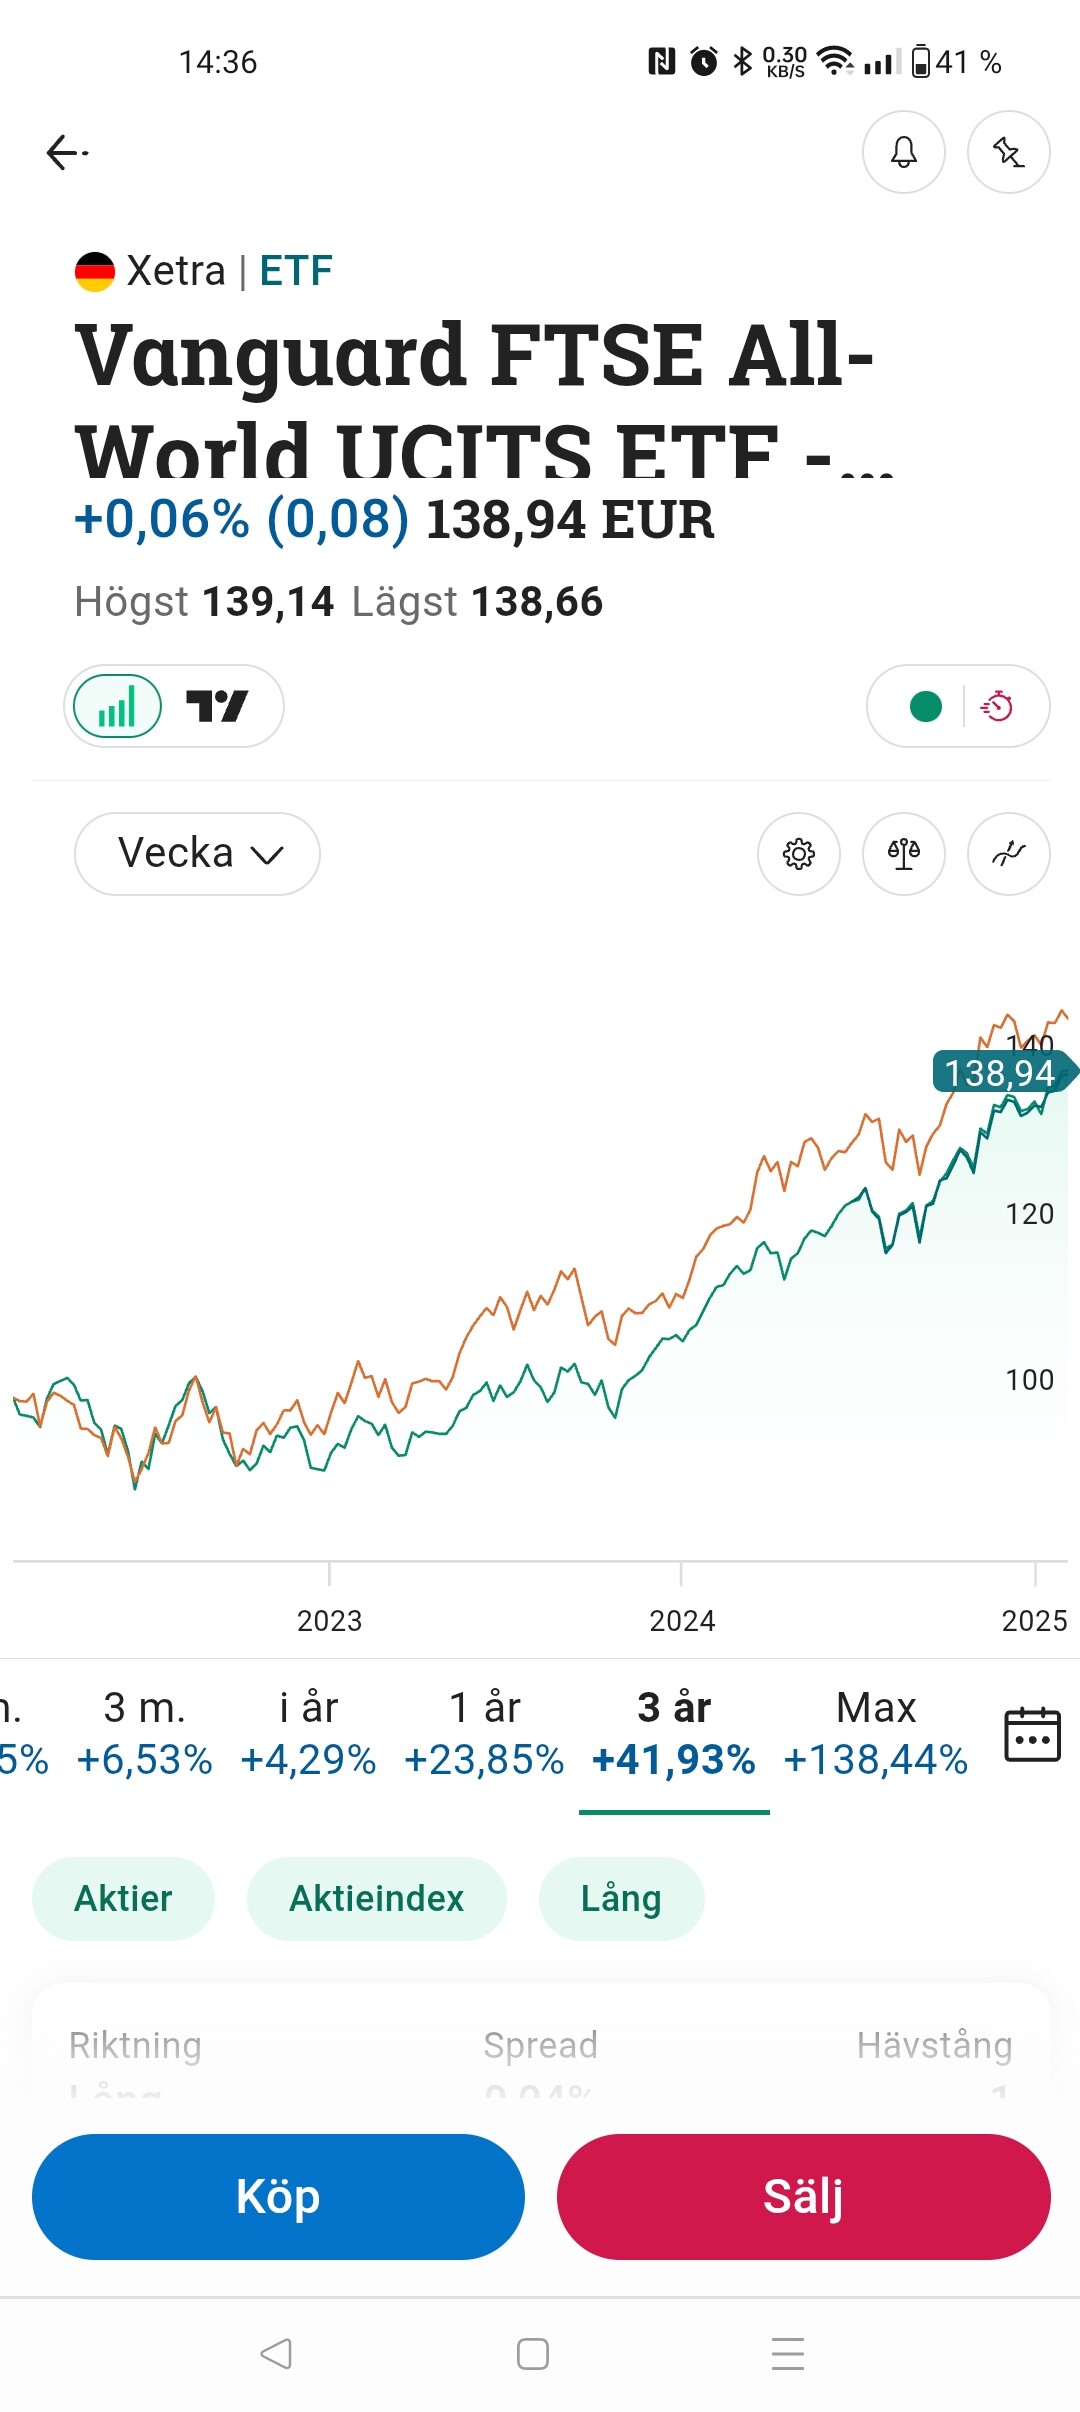Open chart settings gear icon

coord(798,854)
